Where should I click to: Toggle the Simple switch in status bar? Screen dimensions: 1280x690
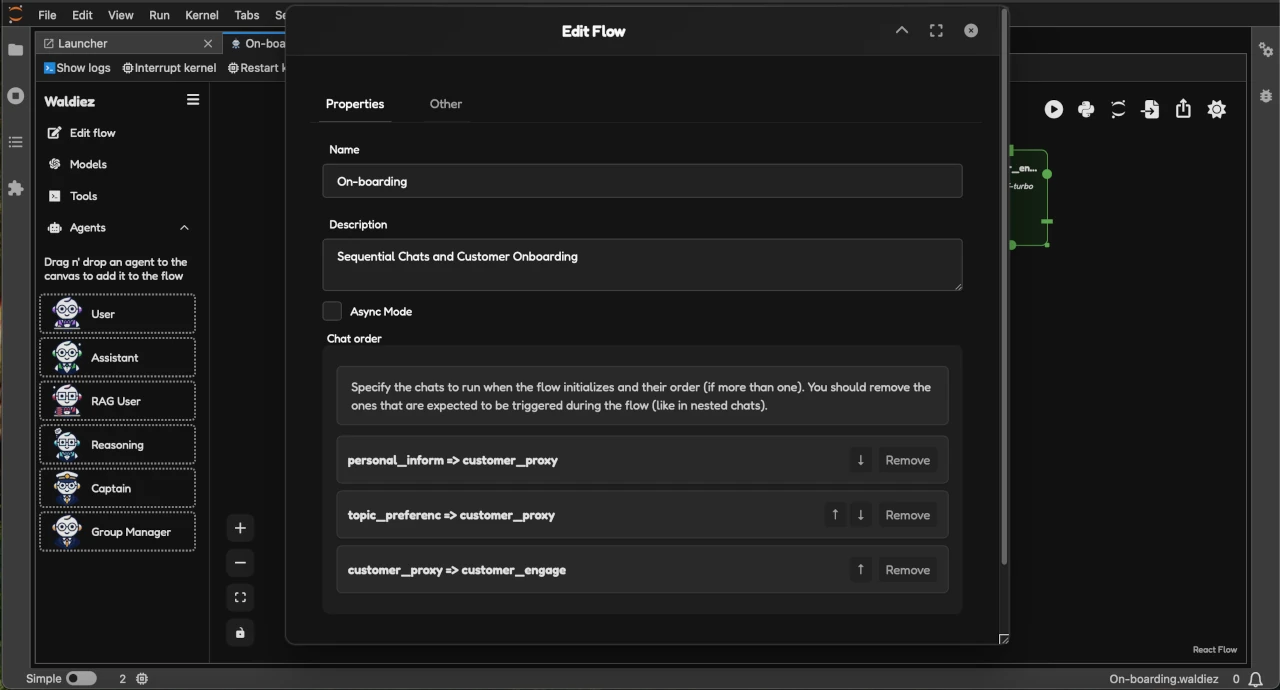pos(81,678)
